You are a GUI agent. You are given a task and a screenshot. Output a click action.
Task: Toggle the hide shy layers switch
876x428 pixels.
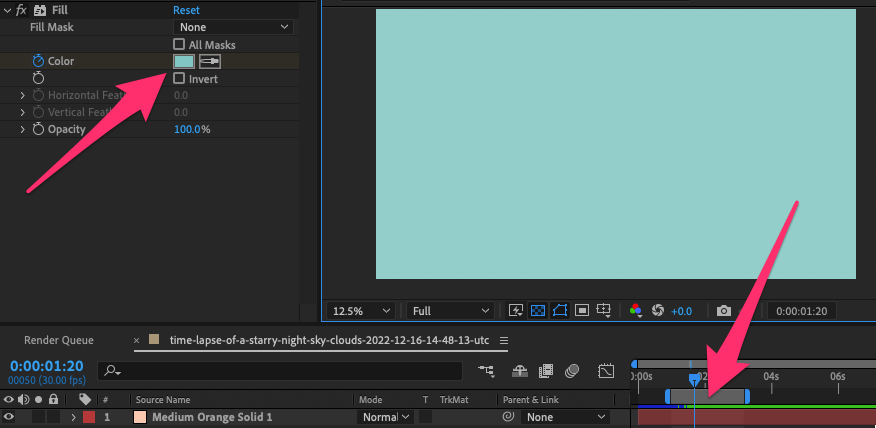[x=520, y=370]
